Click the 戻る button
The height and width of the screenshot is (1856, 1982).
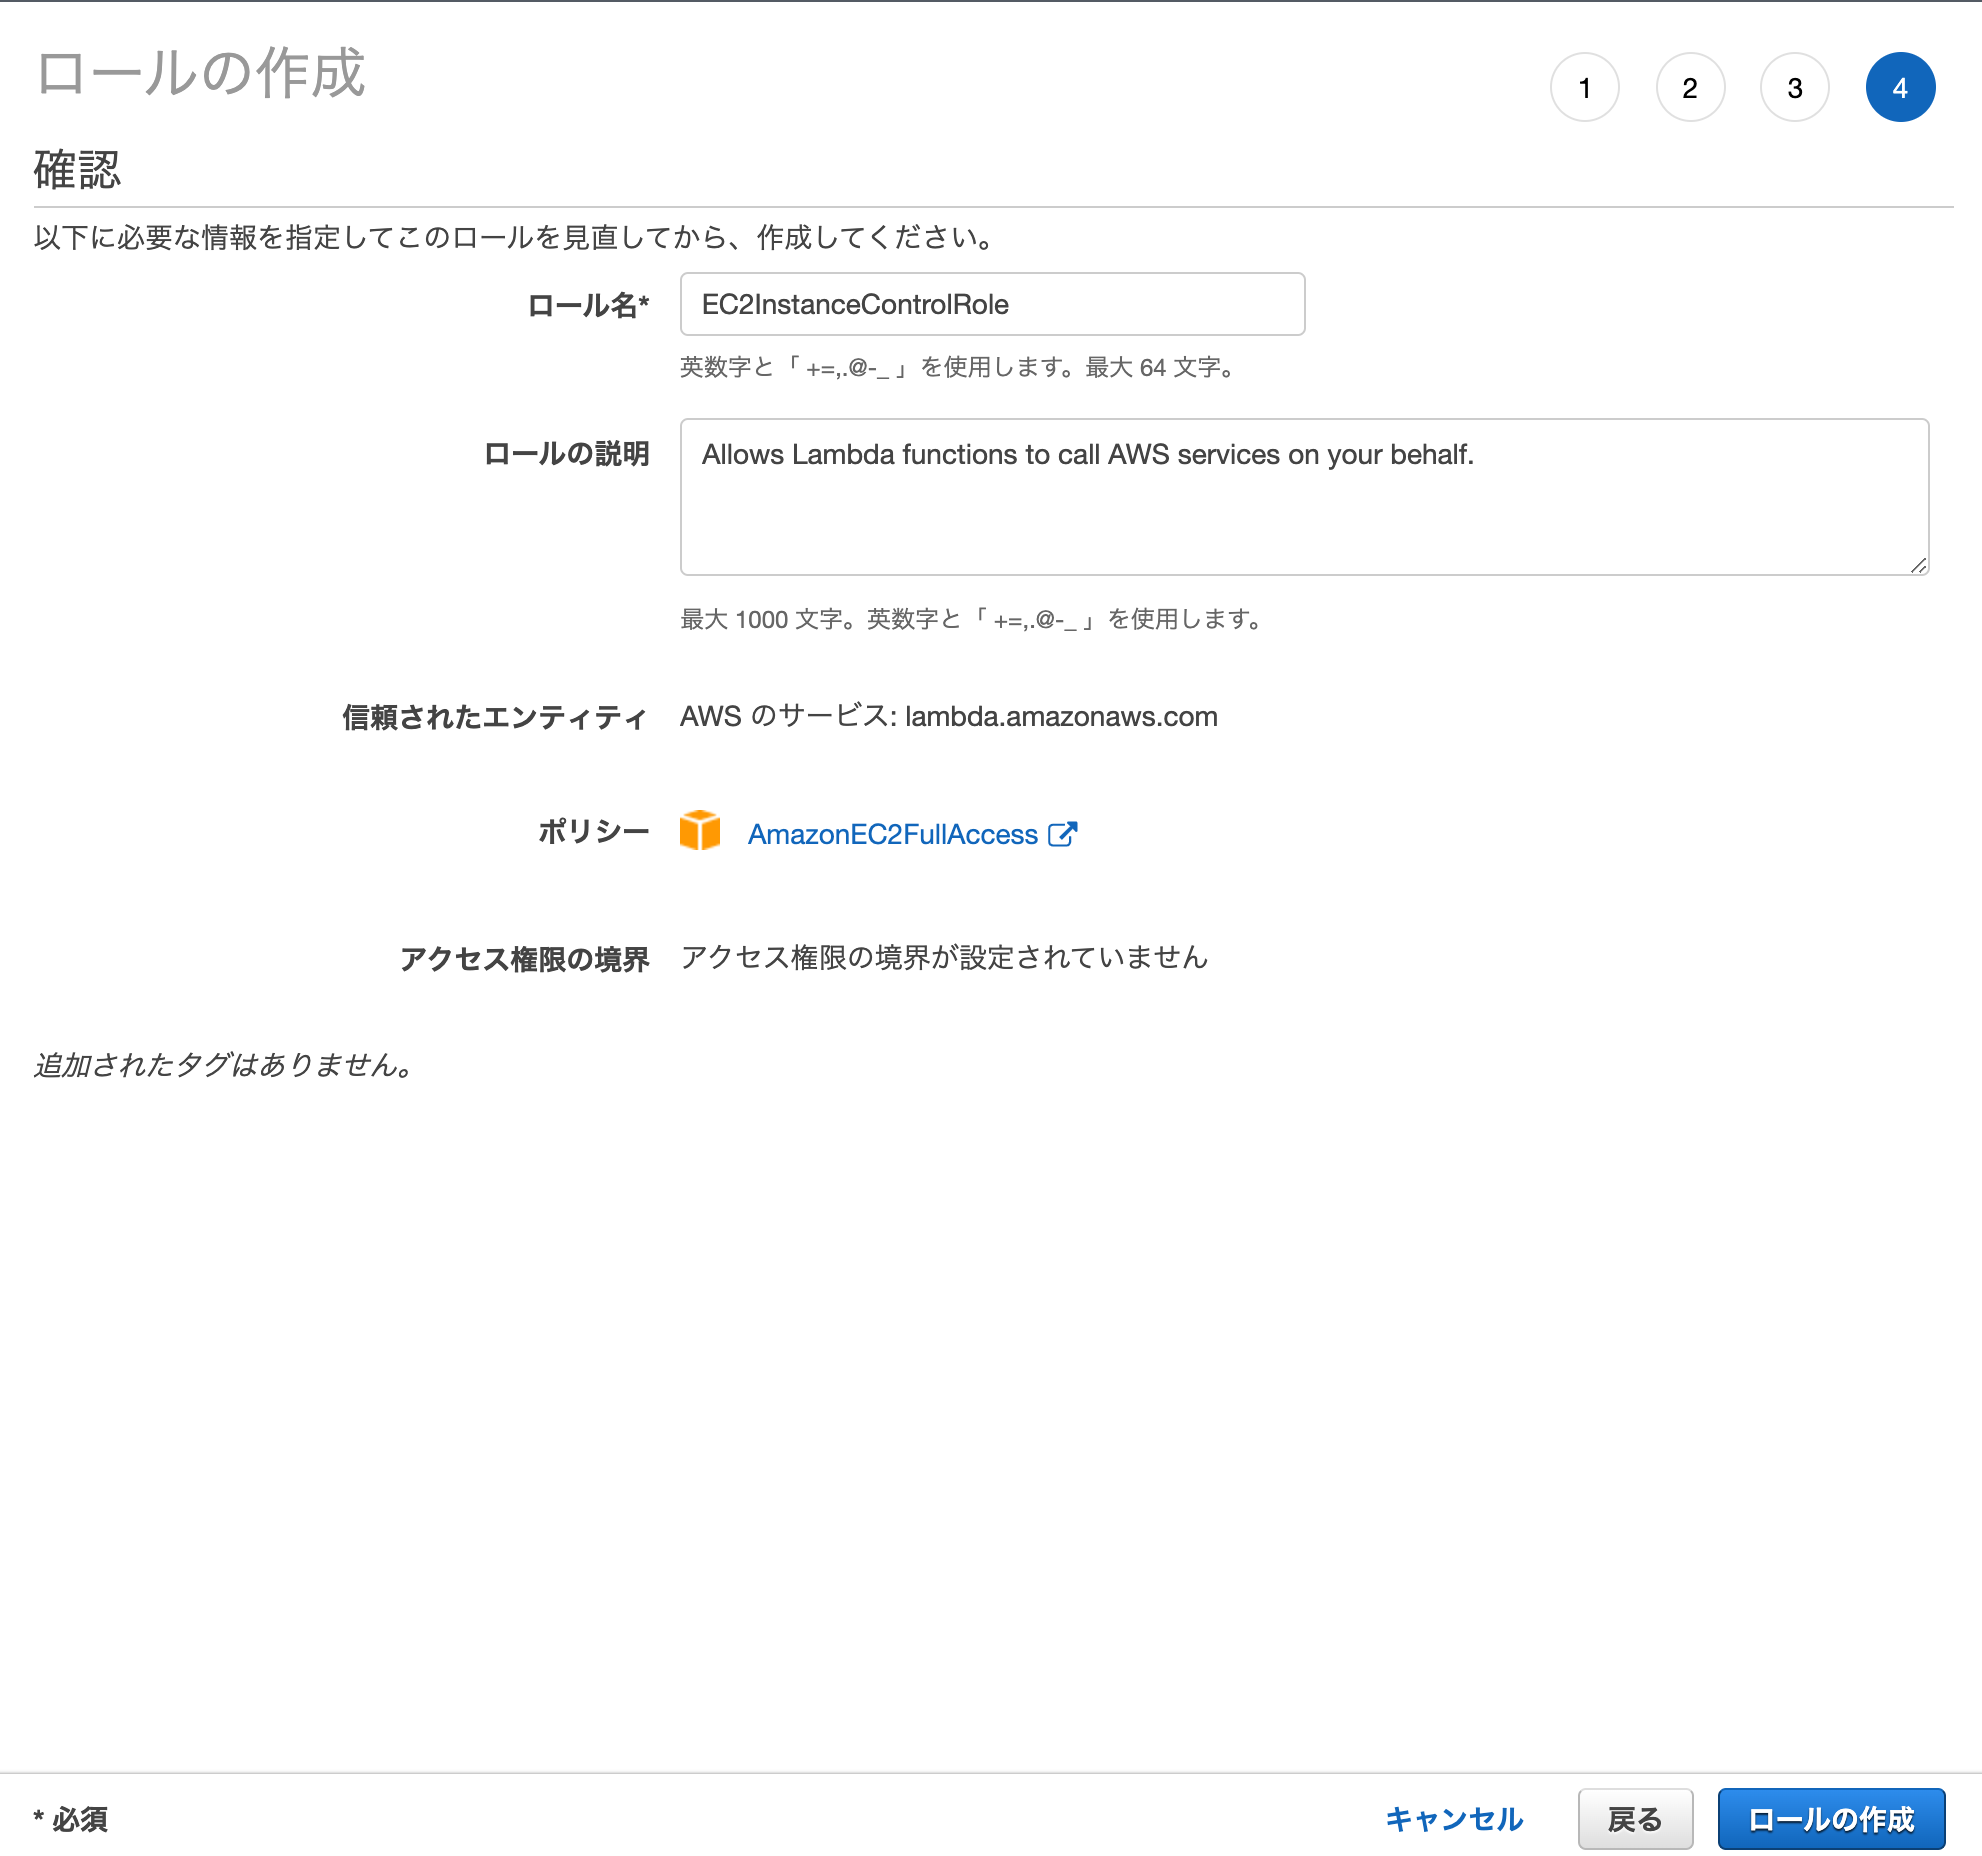tap(1635, 1819)
